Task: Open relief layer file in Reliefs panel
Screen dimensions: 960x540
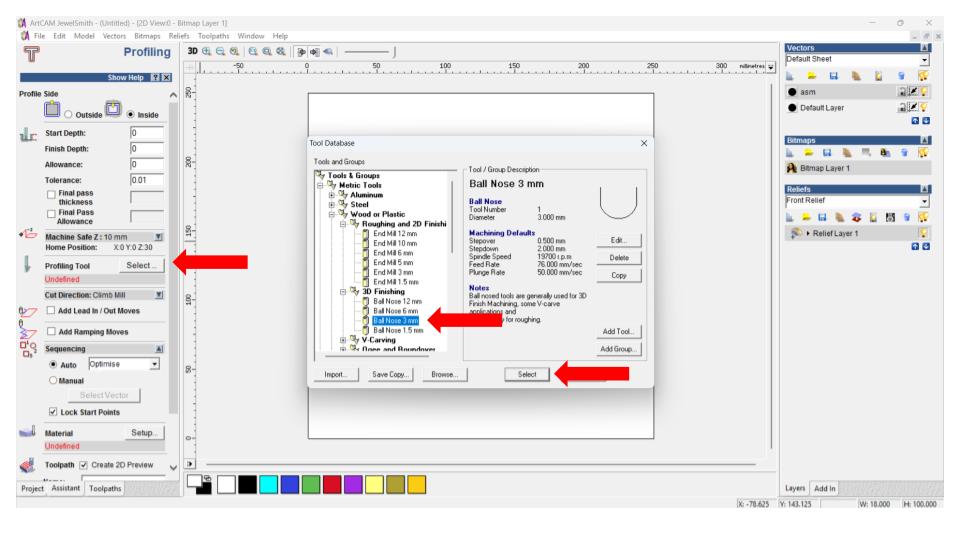Action: click(x=806, y=217)
